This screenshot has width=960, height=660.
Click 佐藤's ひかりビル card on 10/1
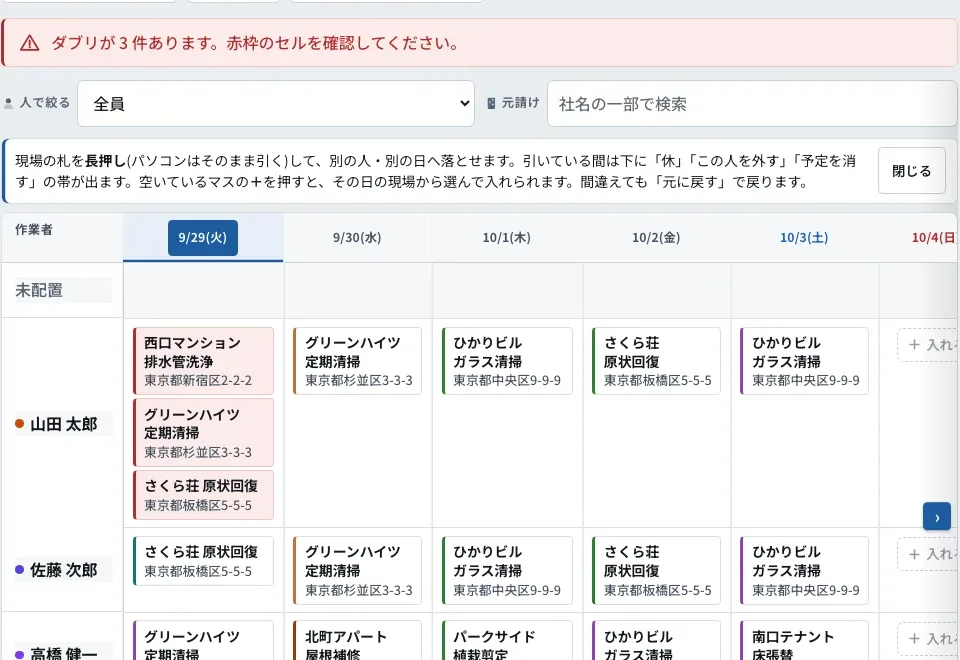click(x=507, y=571)
